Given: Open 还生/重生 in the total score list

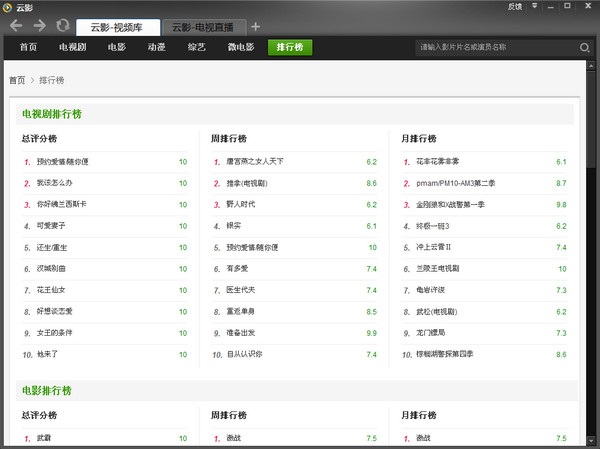Looking at the screenshot, I should tap(52, 247).
